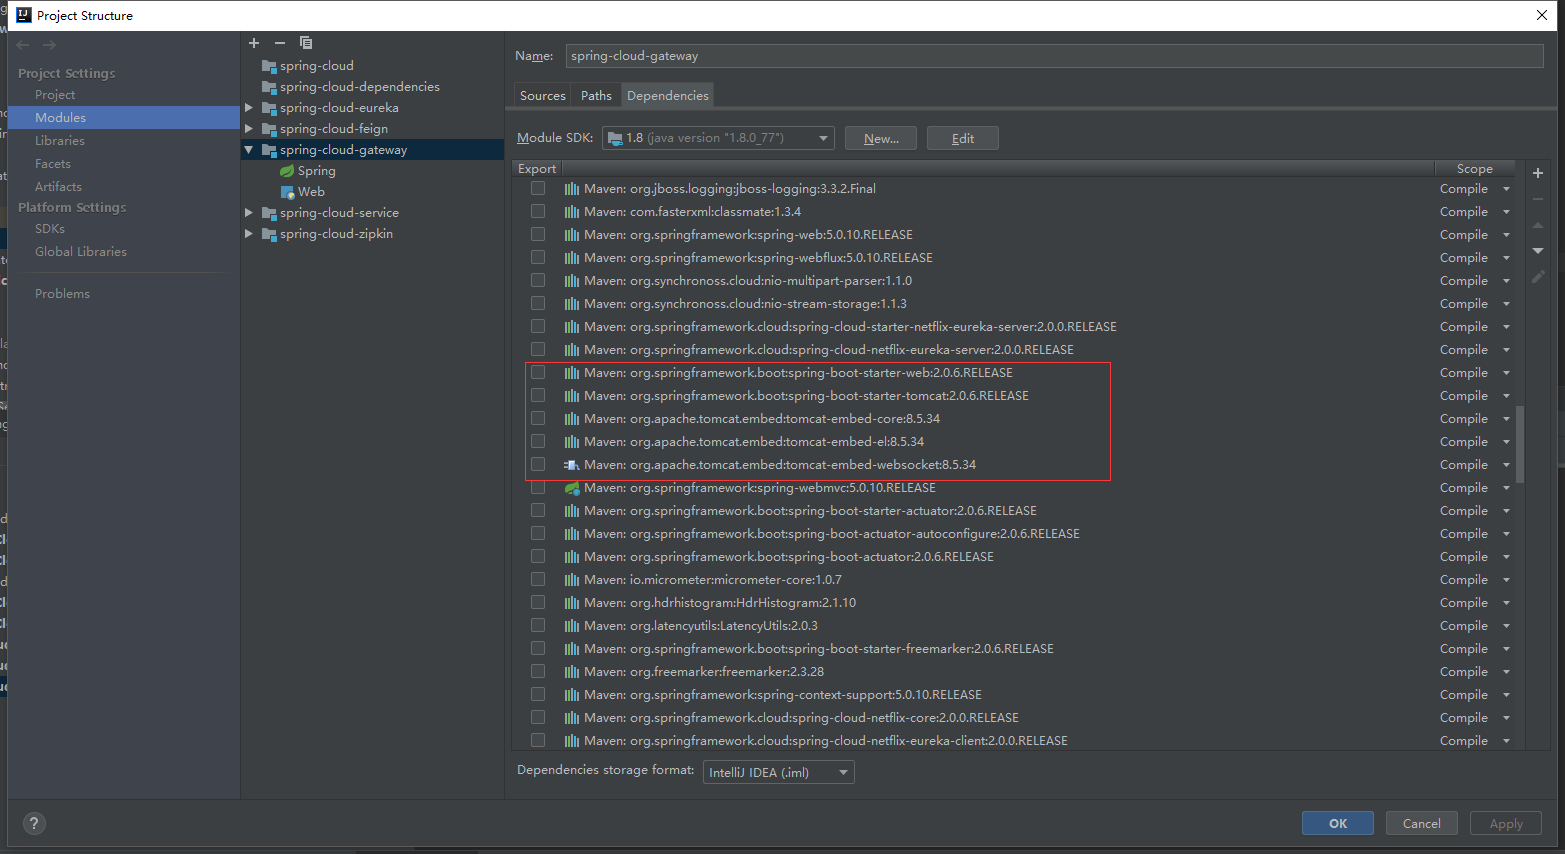Check export box for spring-boot-starter-web:2.0.6.RELEASE
Image resolution: width=1565 pixels, height=854 pixels.
click(x=538, y=372)
